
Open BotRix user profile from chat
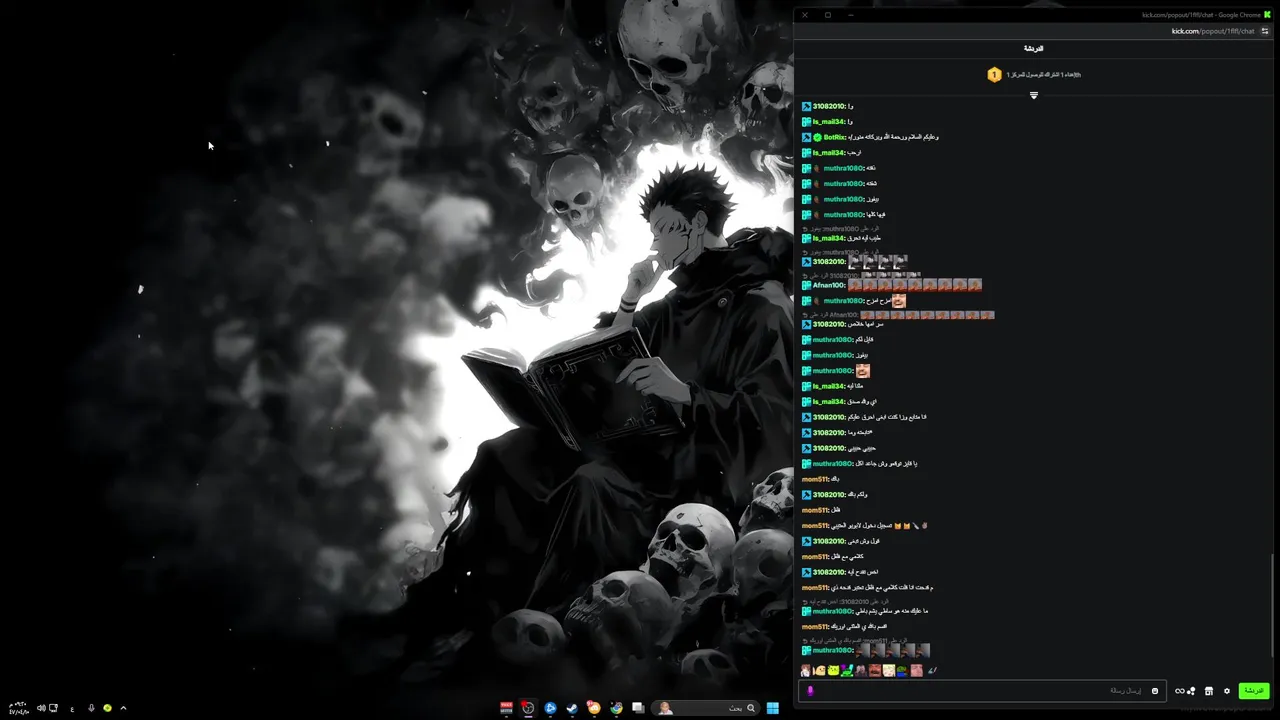[833, 137]
